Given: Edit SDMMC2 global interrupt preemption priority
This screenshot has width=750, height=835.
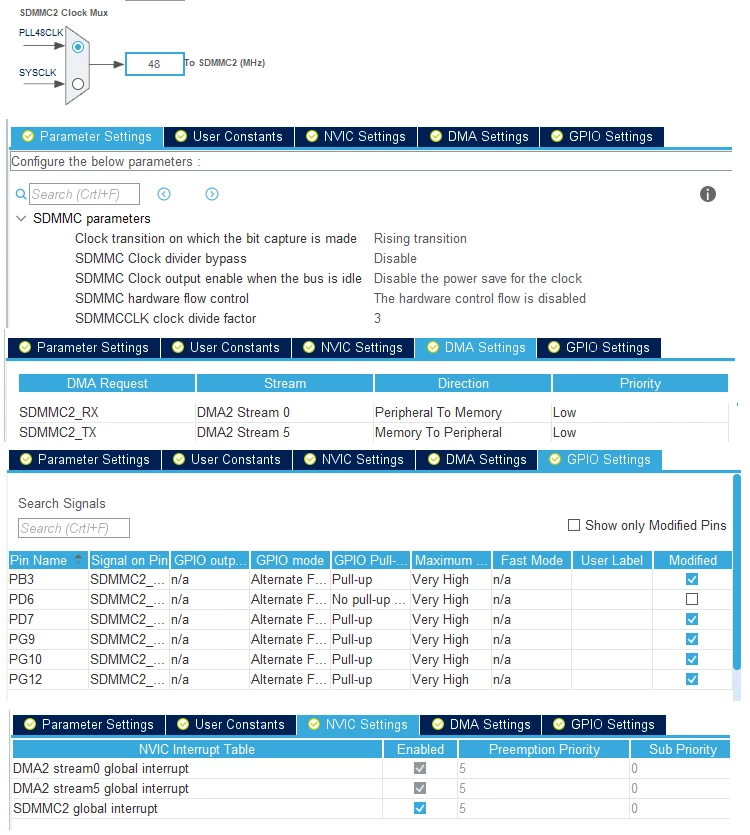Looking at the screenshot, I should [x=544, y=808].
